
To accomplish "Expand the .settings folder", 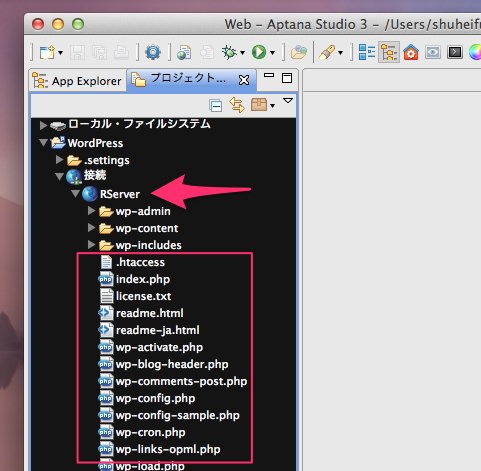I will pyautogui.click(x=59, y=159).
